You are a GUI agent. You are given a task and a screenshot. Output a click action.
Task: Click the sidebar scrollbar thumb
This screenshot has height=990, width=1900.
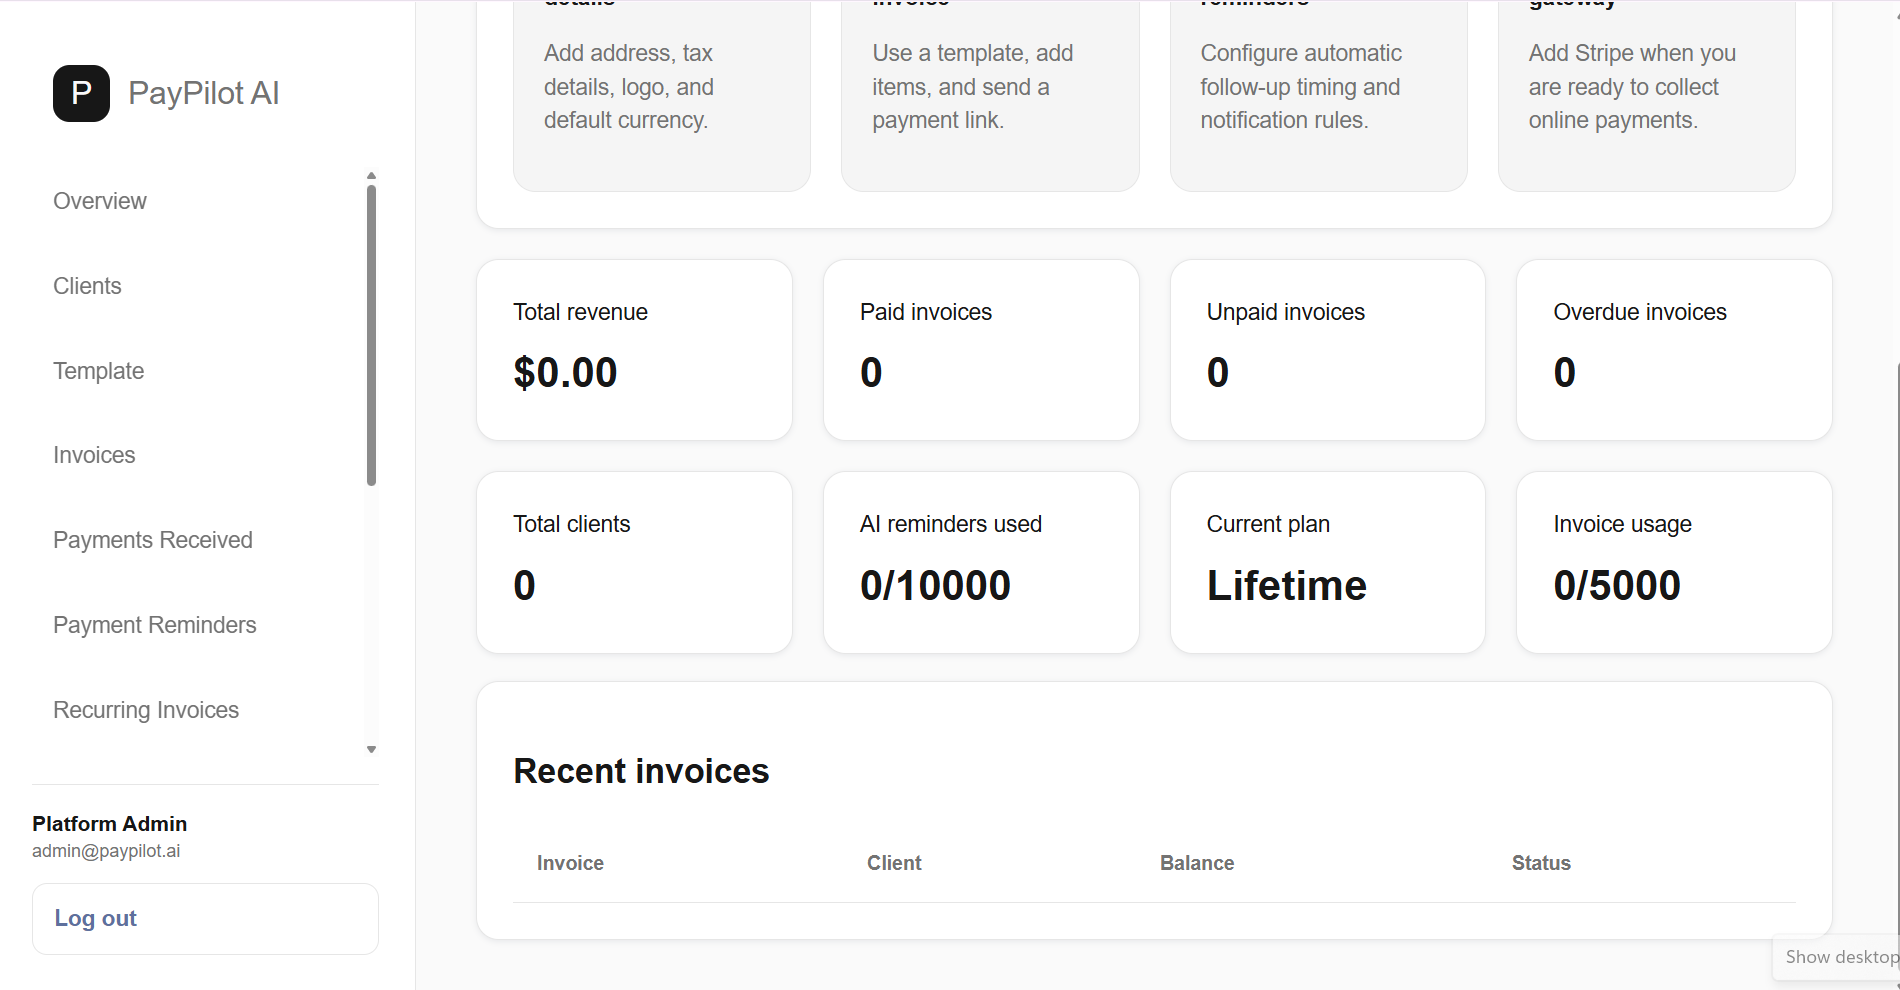tap(371, 335)
